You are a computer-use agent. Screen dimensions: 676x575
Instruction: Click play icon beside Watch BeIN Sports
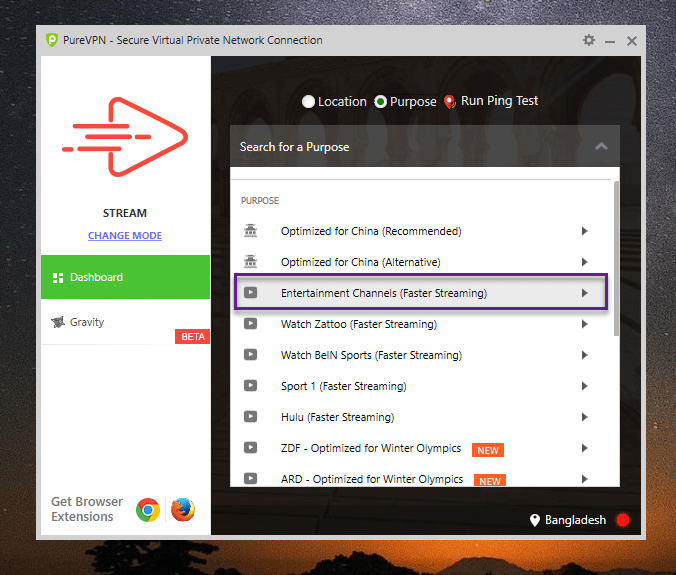[250, 355]
